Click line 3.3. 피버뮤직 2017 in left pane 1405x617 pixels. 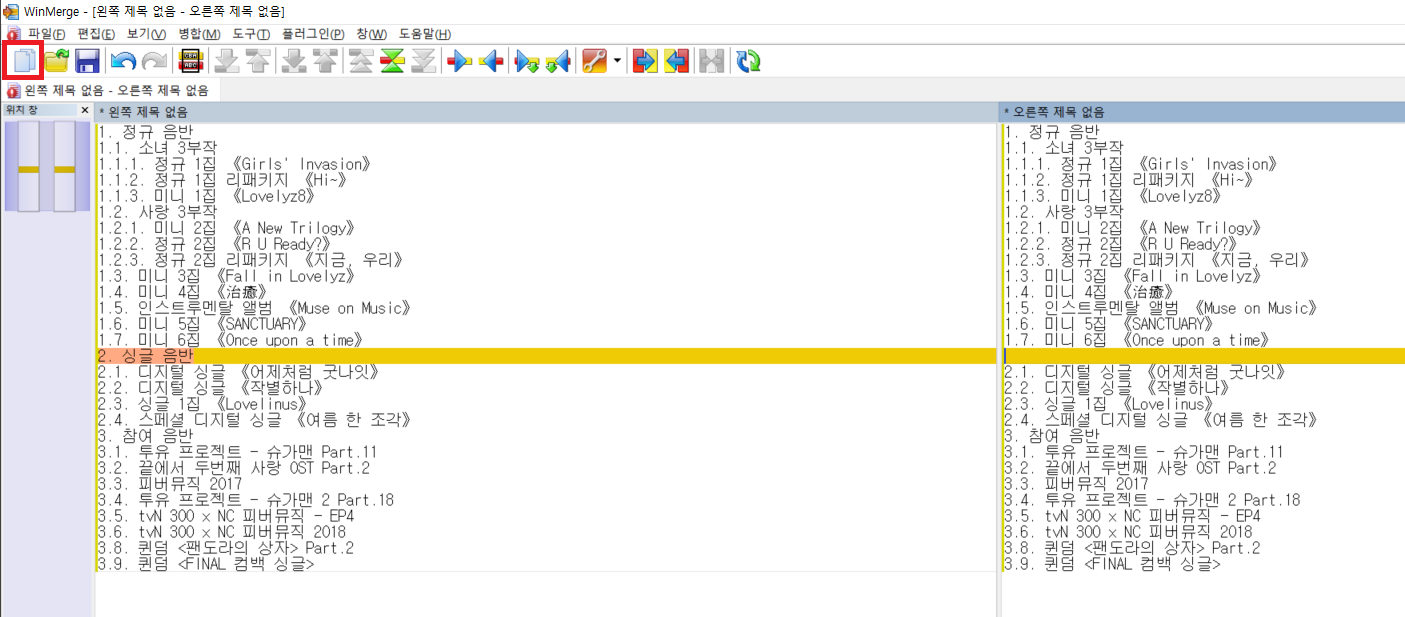170,484
